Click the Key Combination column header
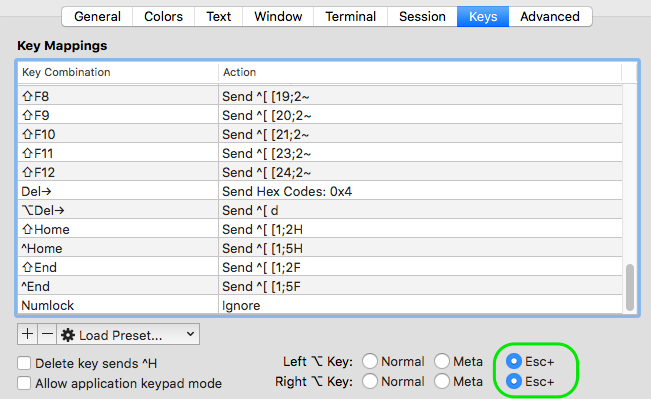The height and width of the screenshot is (399, 651). pos(118,72)
